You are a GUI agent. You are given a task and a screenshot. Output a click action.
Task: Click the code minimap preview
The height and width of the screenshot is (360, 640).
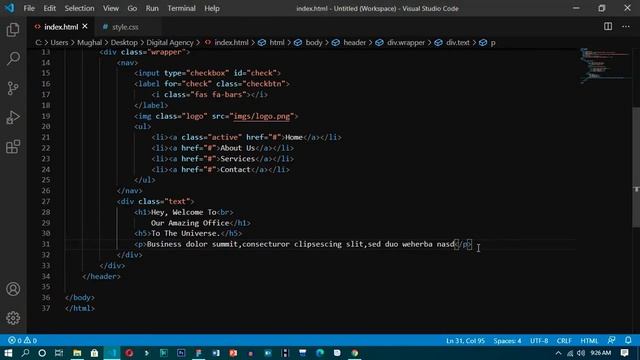[605, 65]
